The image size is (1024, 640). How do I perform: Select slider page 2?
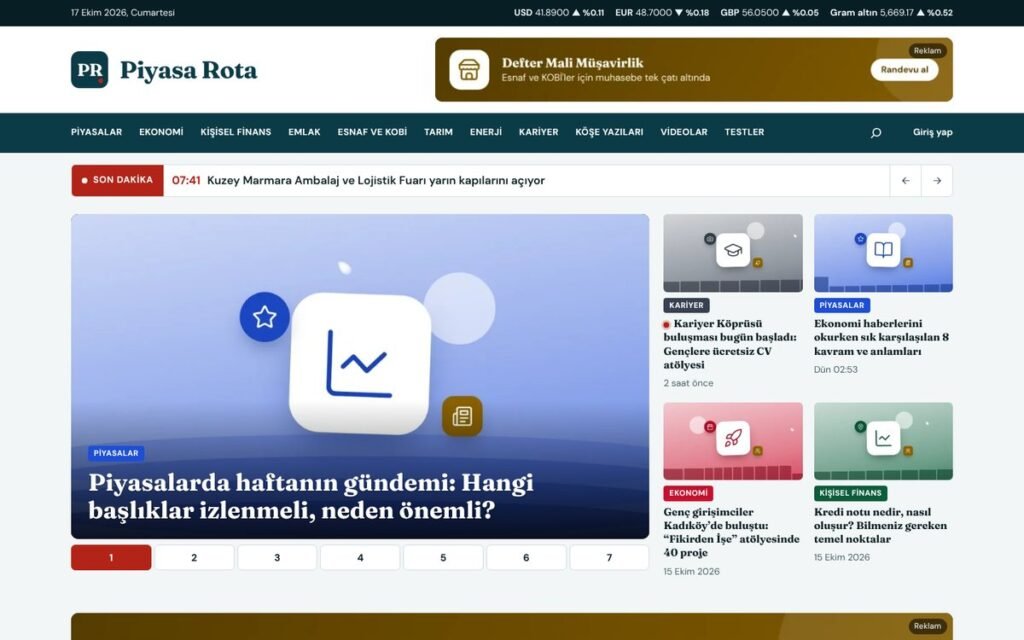click(x=194, y=558)
